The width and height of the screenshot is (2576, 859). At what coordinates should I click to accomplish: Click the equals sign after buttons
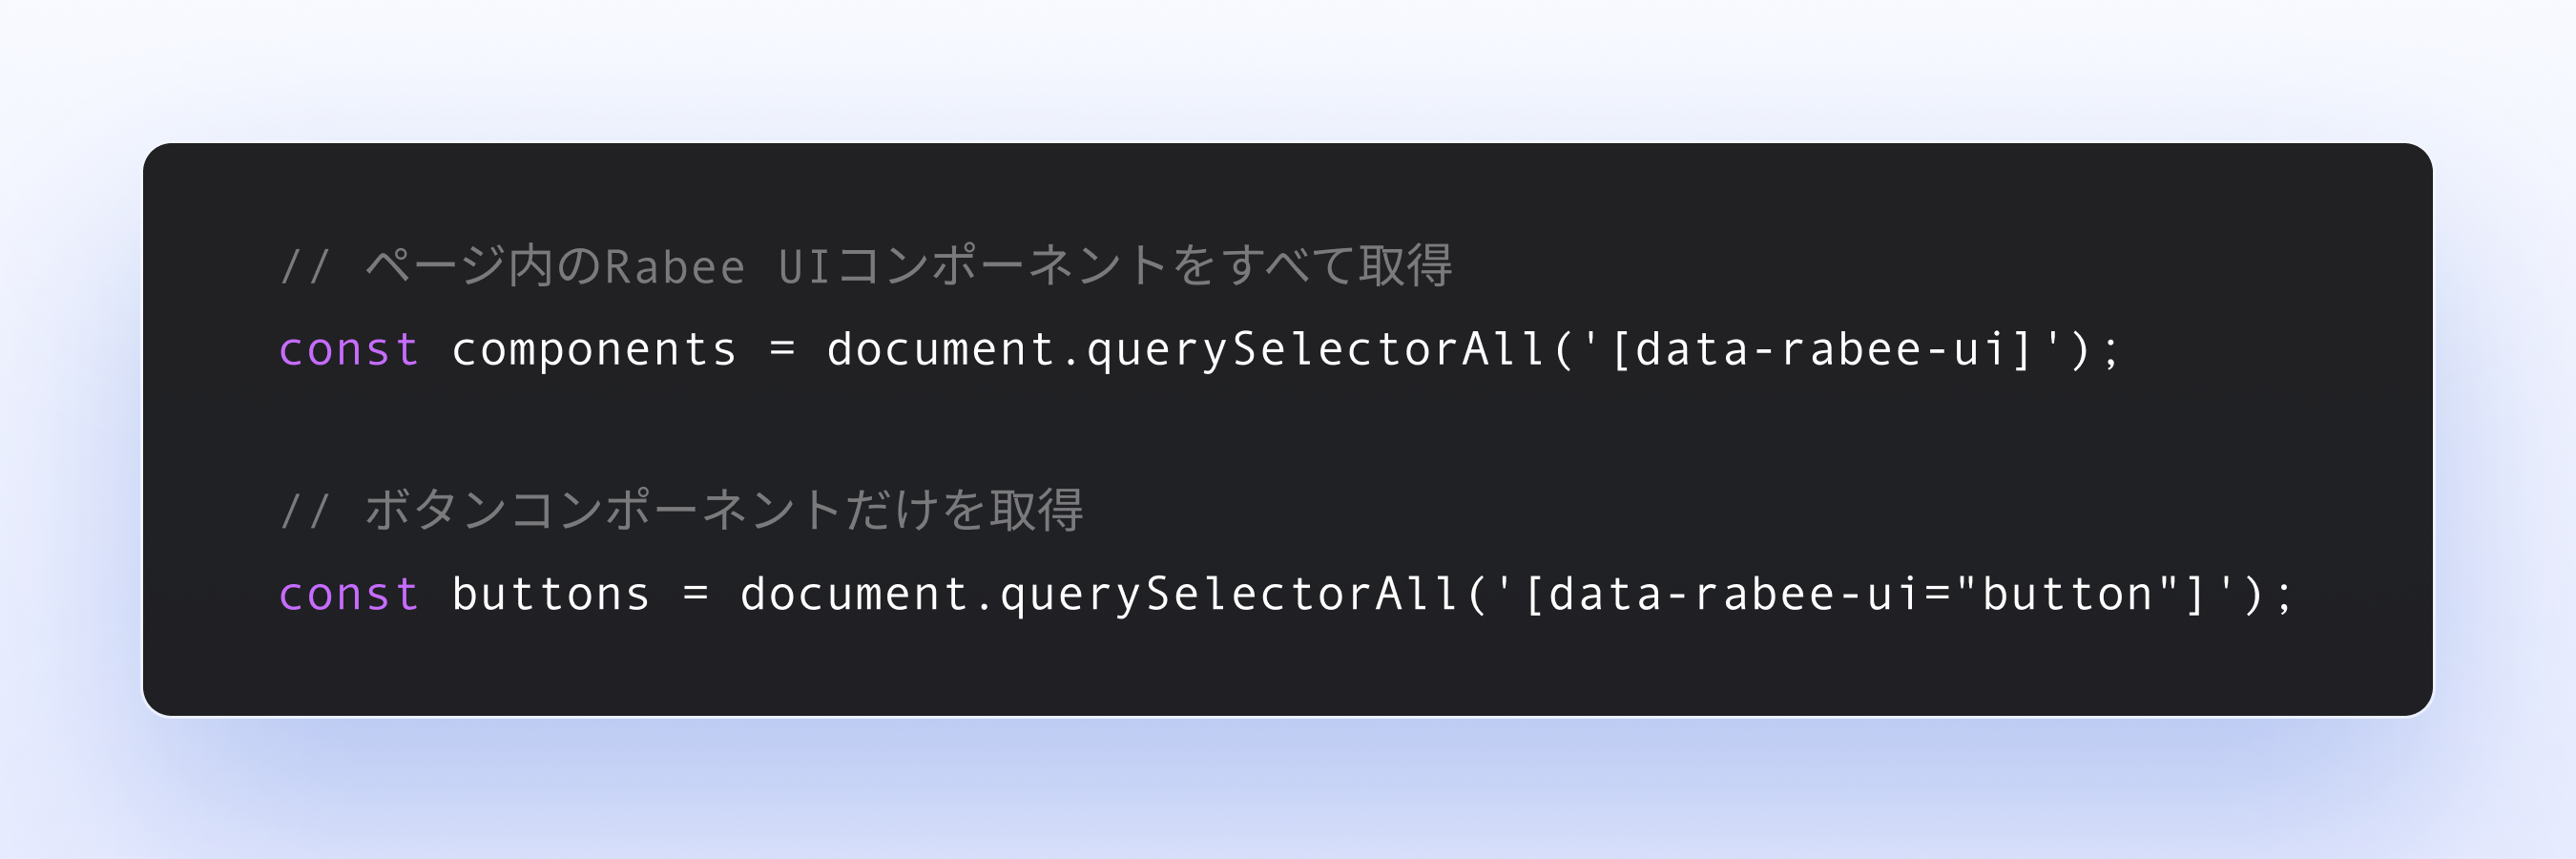point(696,594)
